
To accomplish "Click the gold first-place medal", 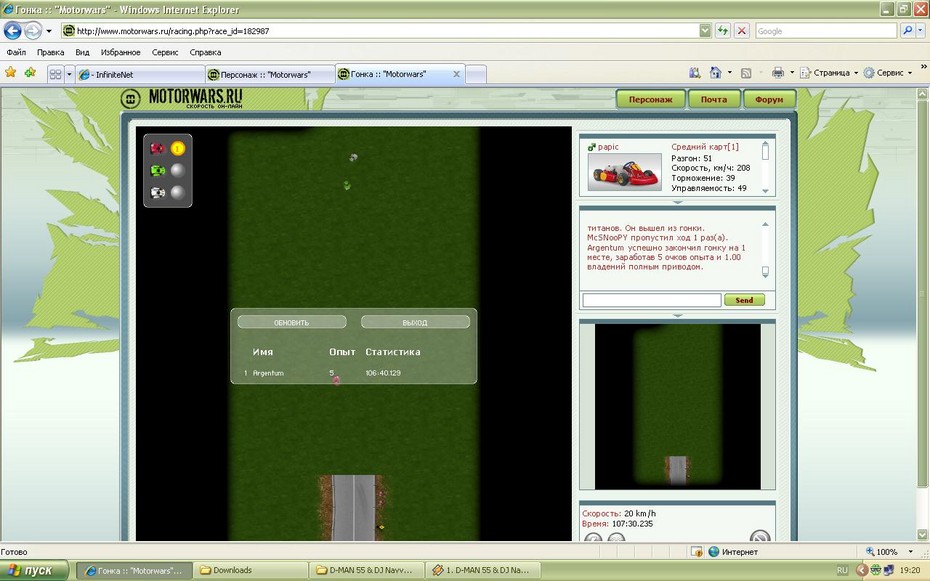I will pyautogui.click(x=178, y=148).
